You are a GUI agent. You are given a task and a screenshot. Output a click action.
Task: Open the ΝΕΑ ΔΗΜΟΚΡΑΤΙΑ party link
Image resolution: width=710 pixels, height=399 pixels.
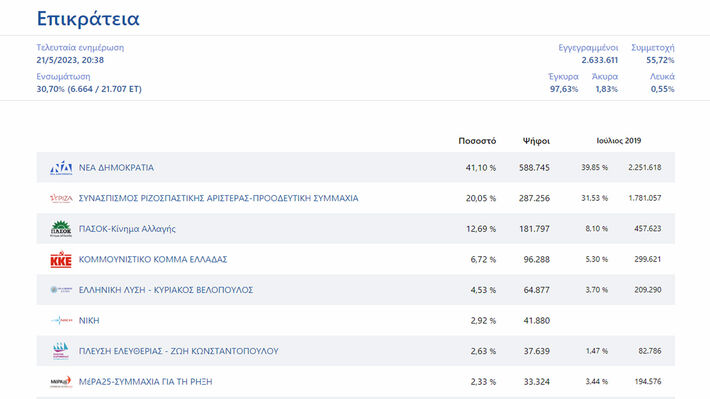[116, 168]
